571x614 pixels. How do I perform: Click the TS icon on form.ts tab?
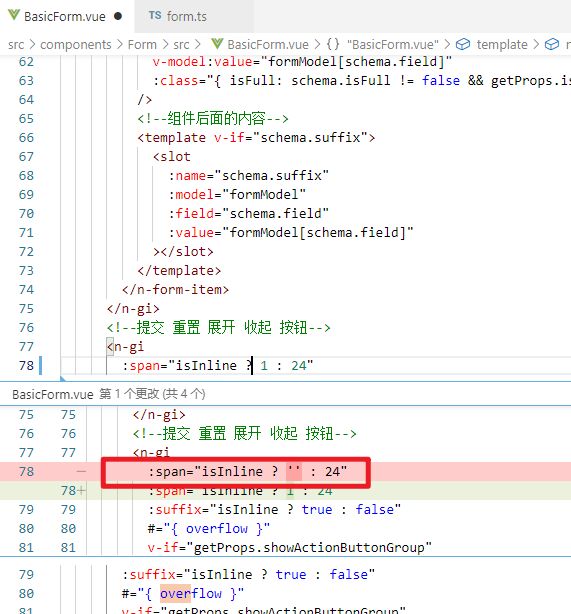pyautogui.click(x=155, y=16)
